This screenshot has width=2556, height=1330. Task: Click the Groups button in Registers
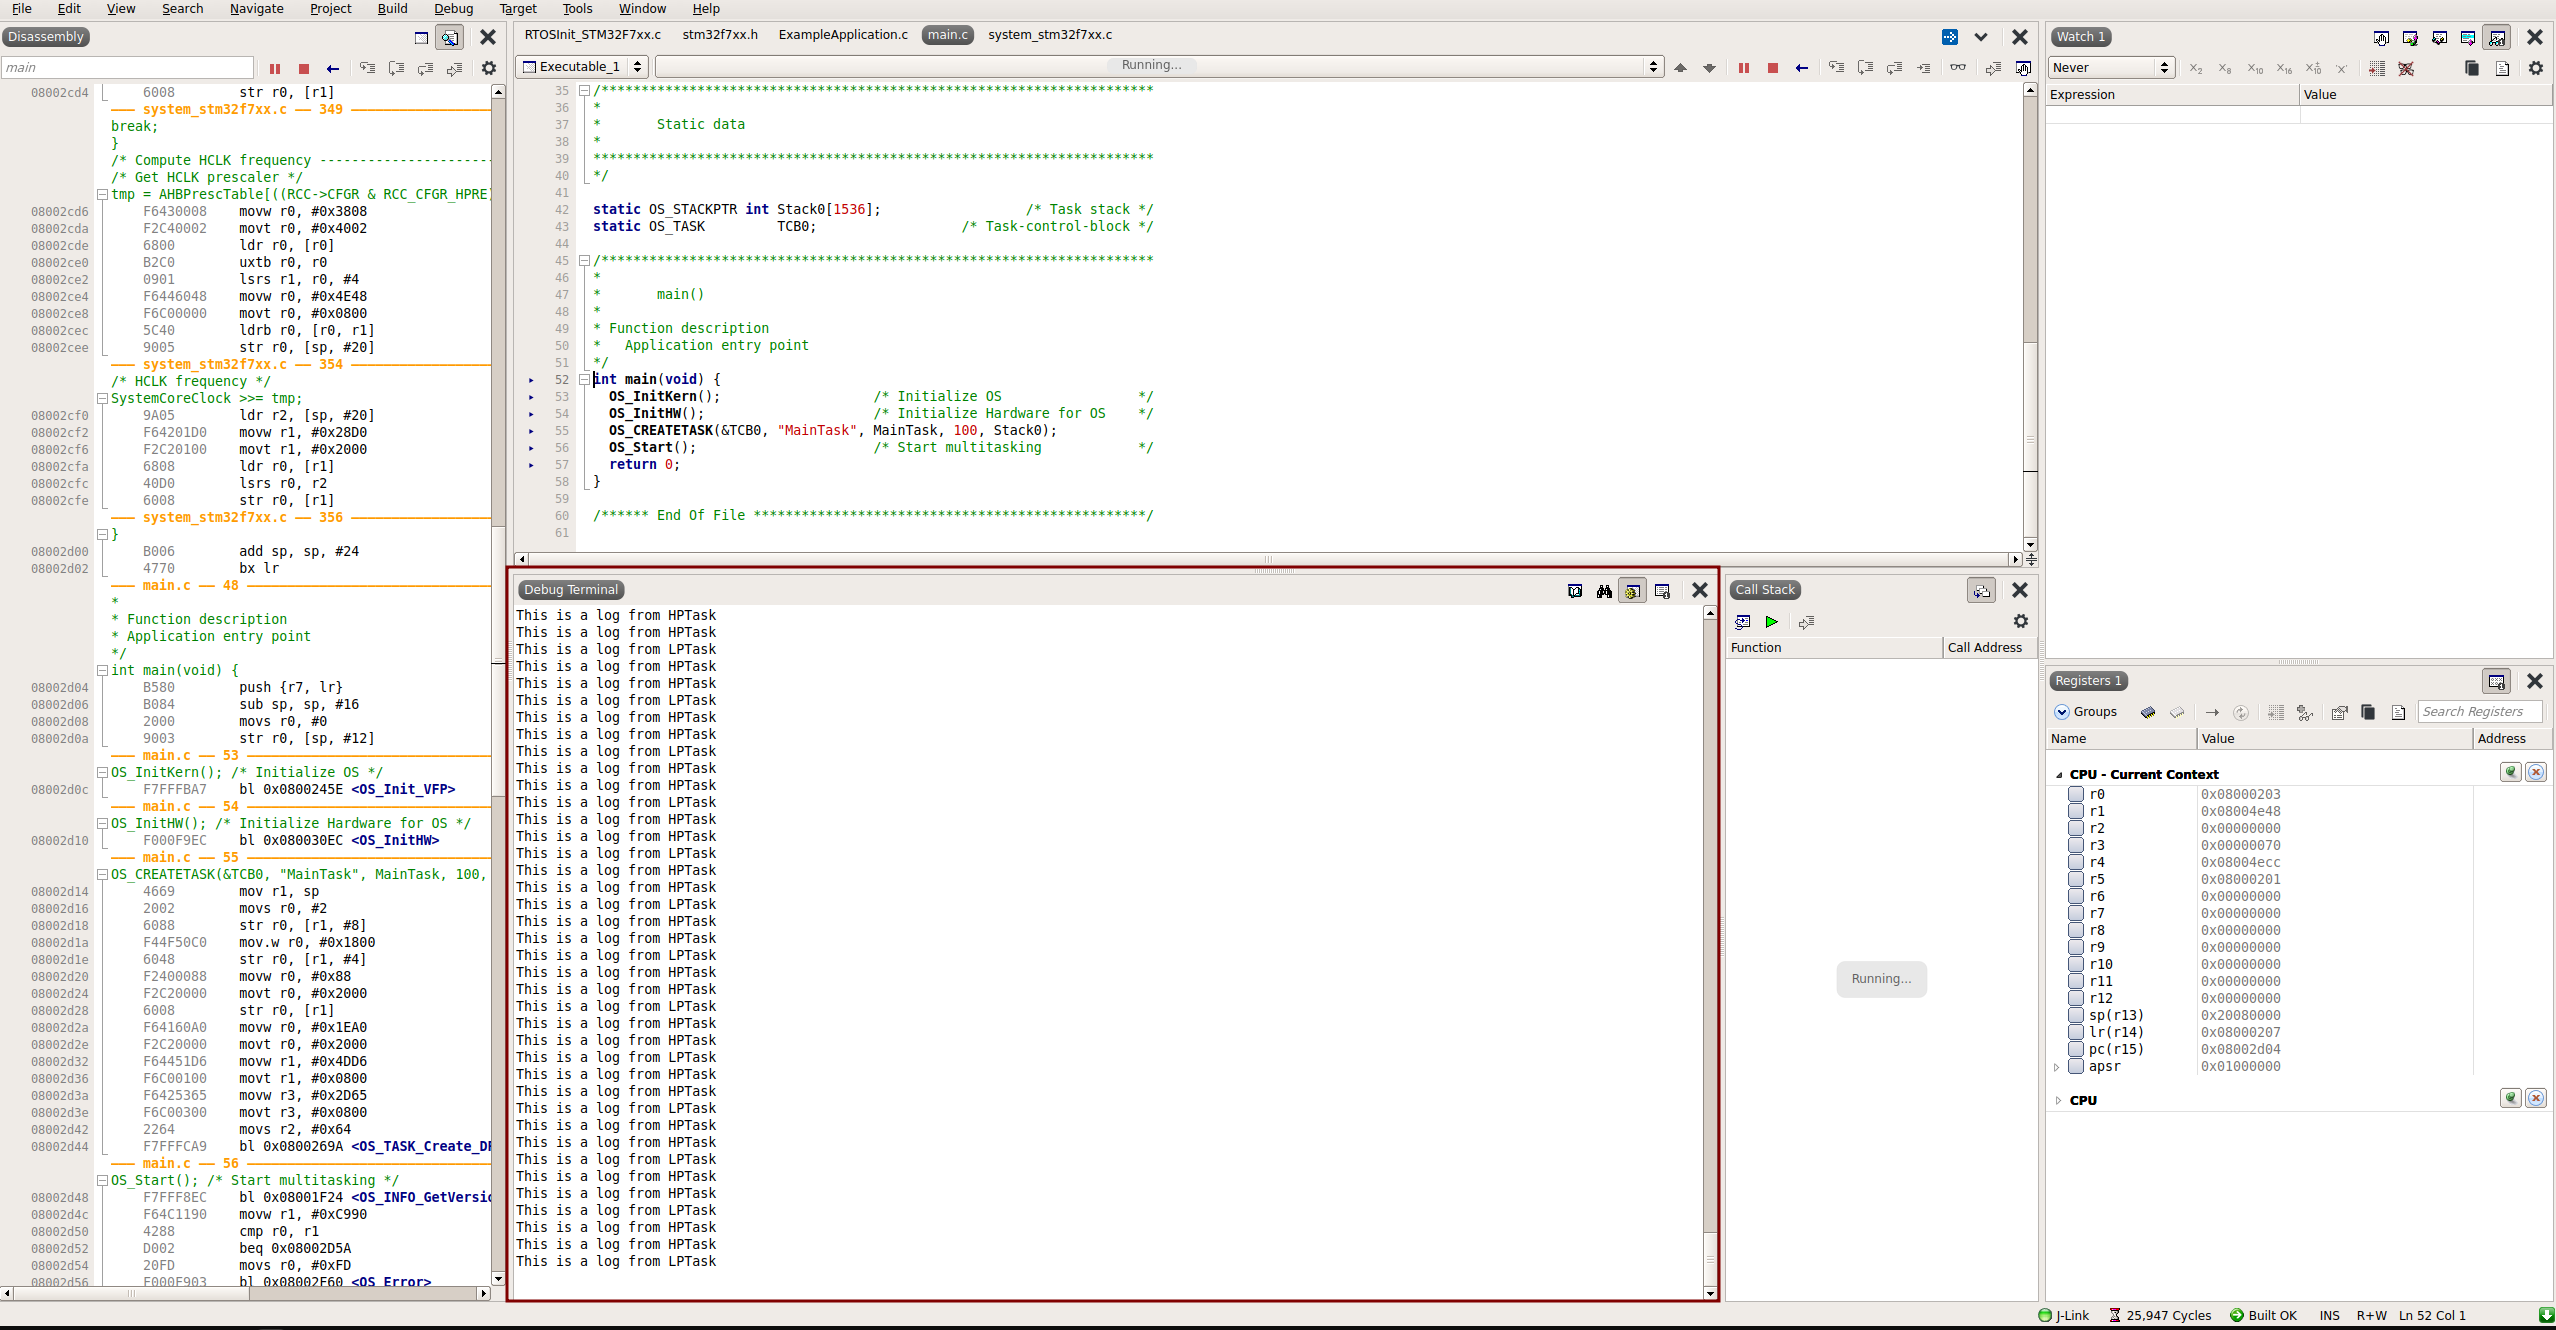tap(2086, 712)
